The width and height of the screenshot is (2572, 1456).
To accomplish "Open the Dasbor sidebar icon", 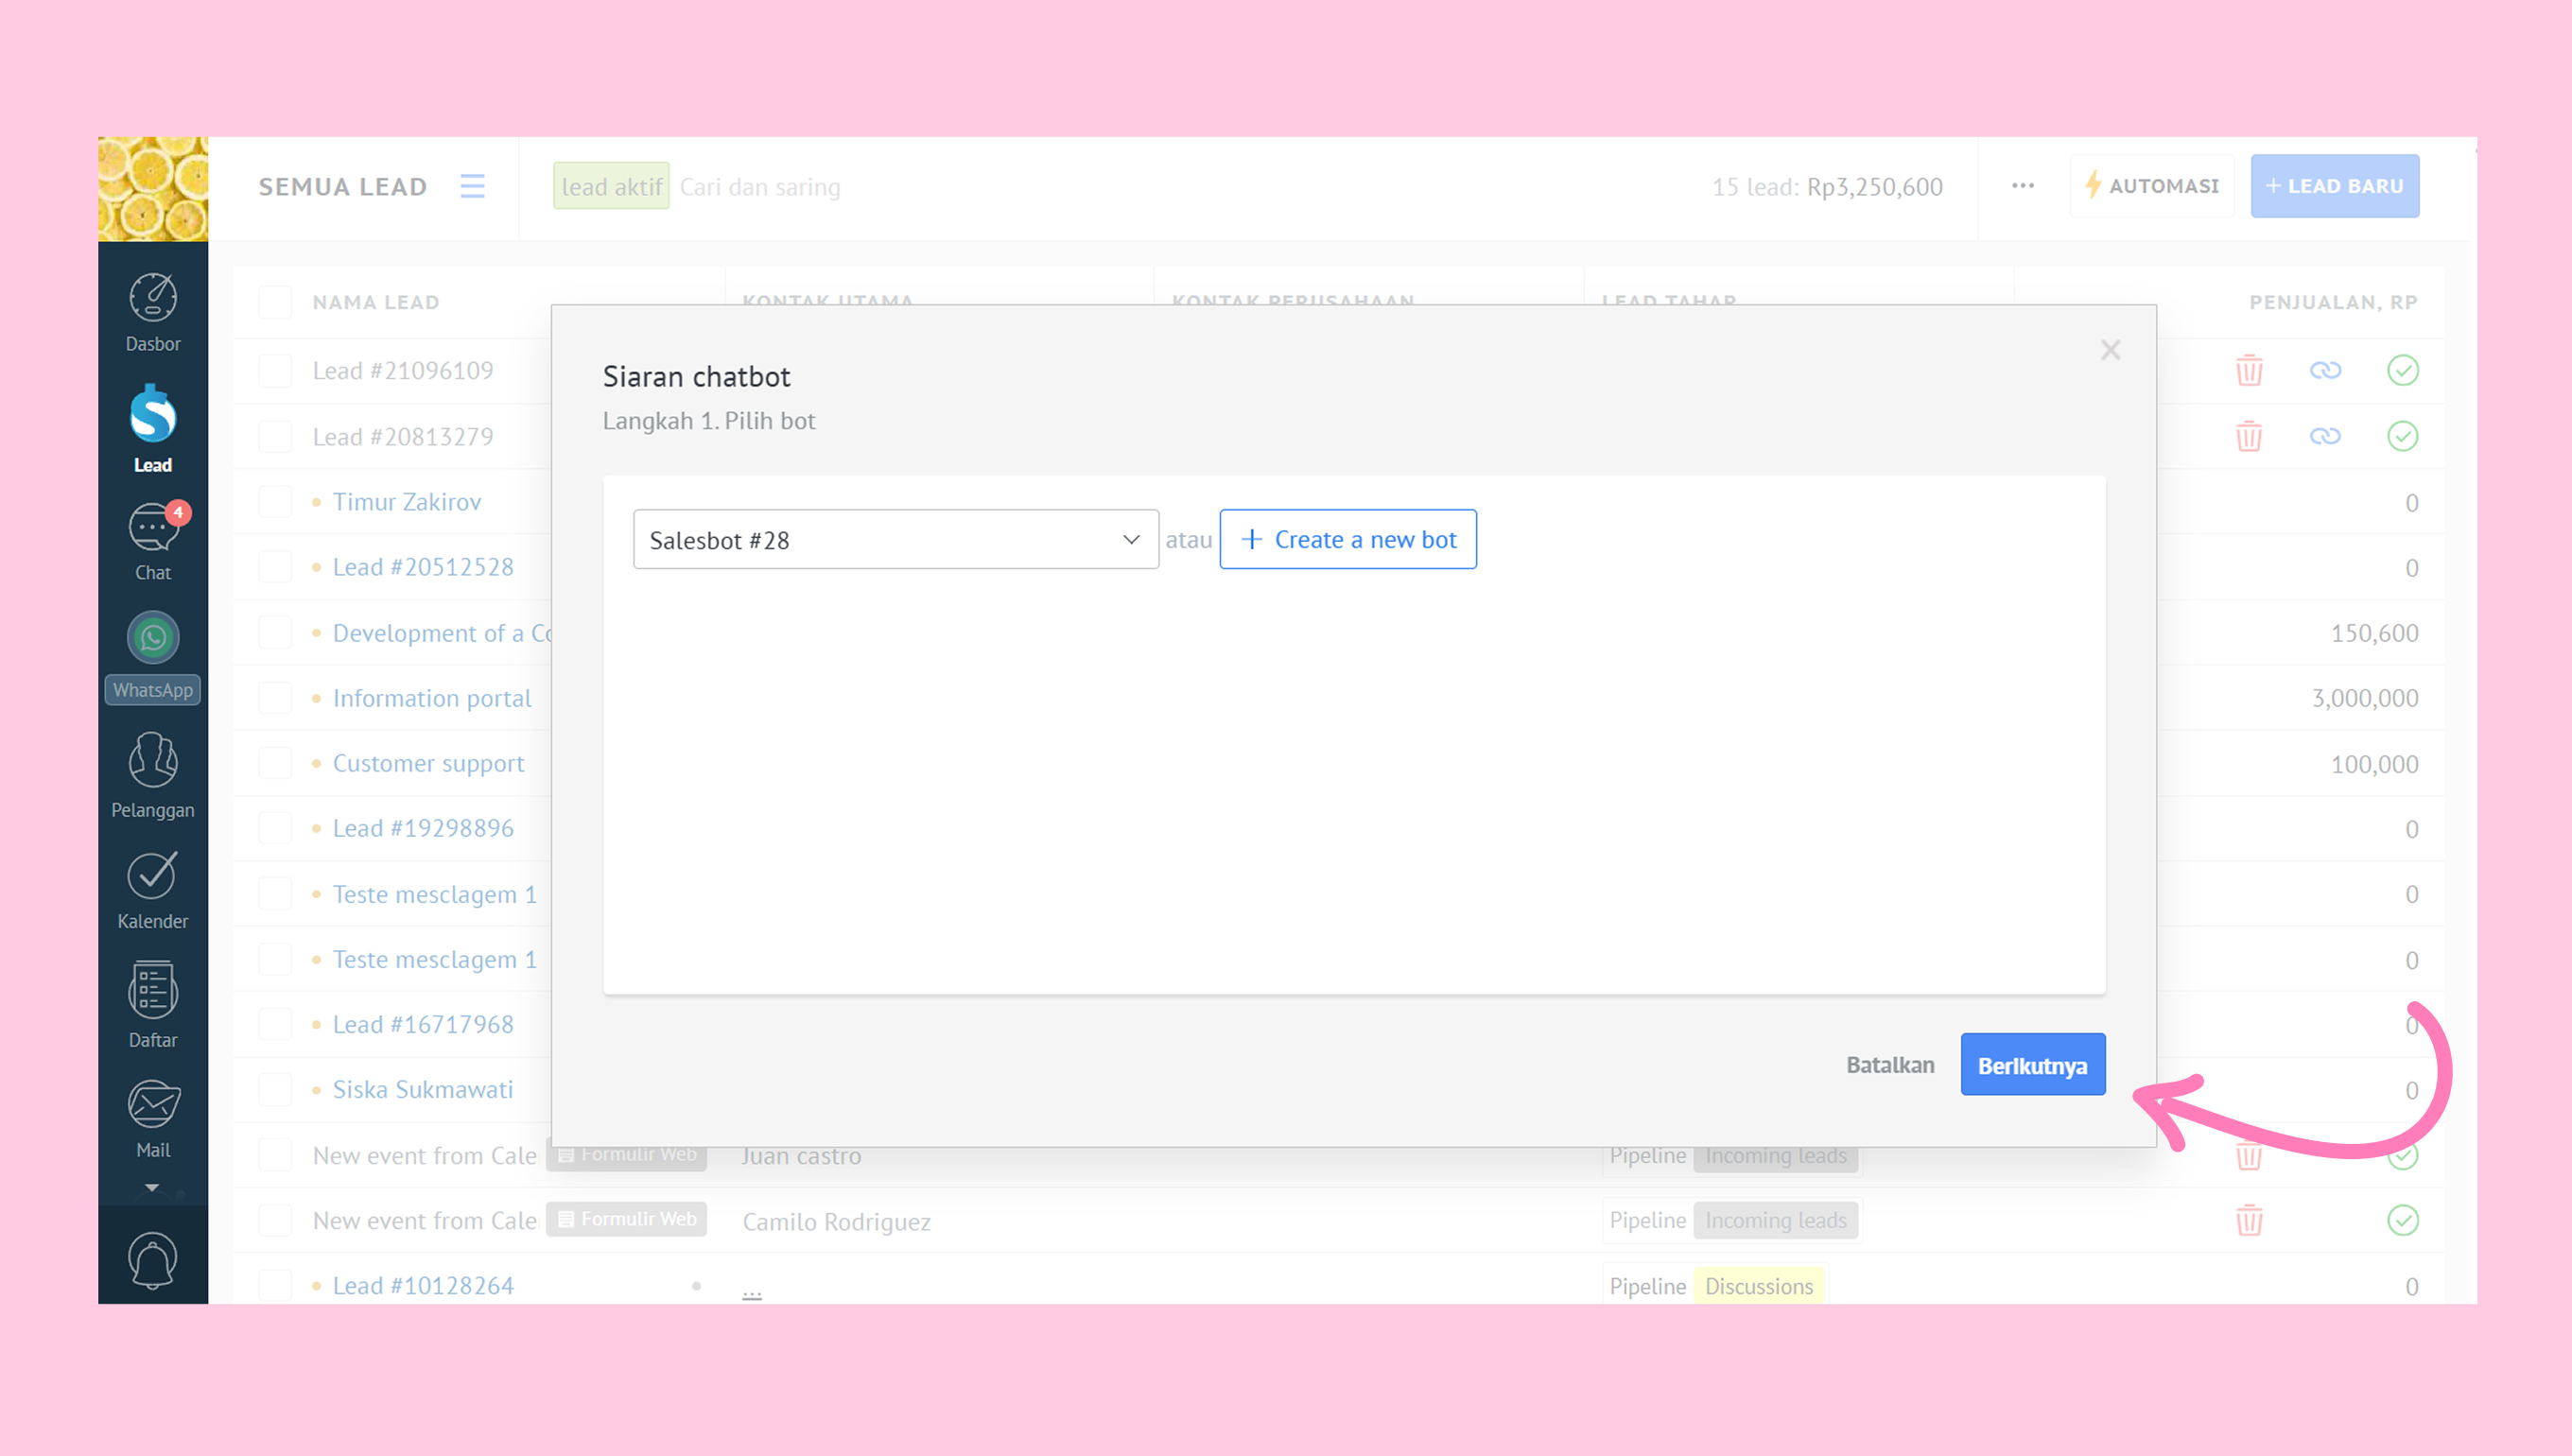I will 153,313.
